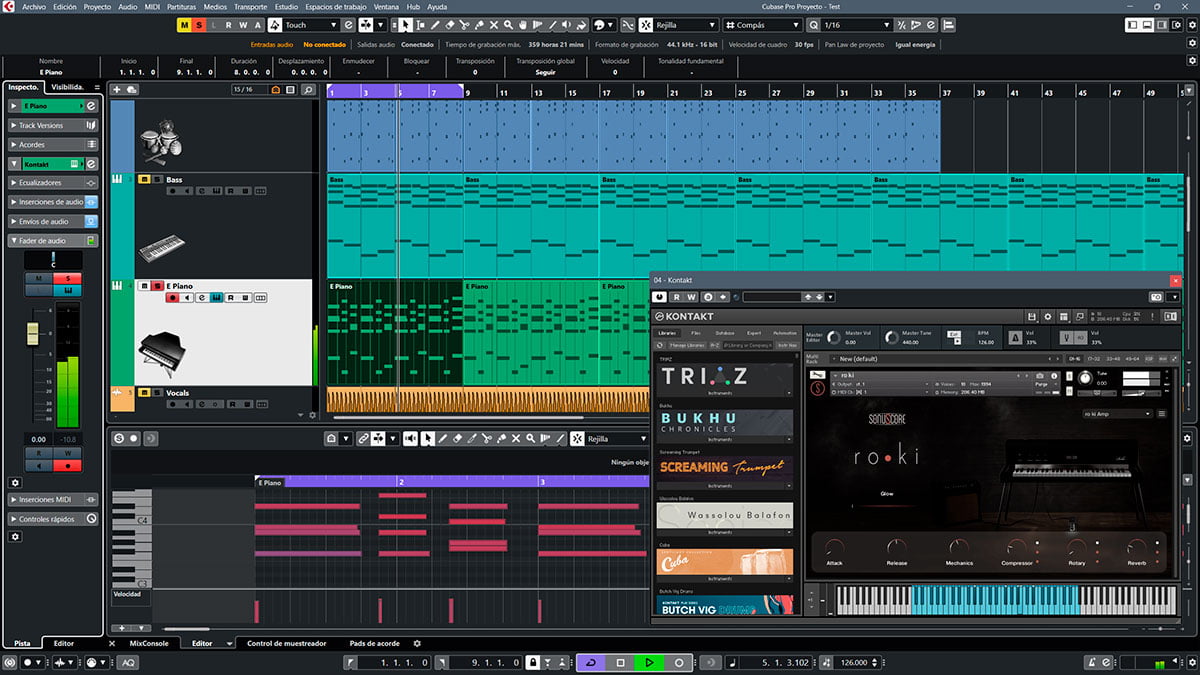Image resolution: width=1200 pixels, height=675 pixels.
Task: Open Control de muestreador tab
Action: tap(286, 643)
